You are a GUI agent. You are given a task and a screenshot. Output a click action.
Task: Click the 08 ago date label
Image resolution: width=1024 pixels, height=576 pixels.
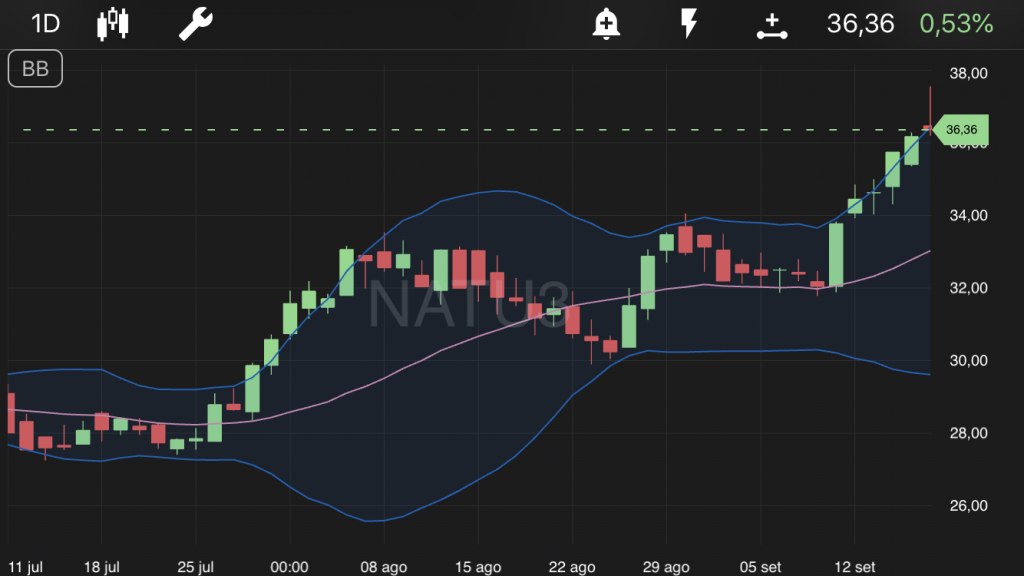coord(384,567)
